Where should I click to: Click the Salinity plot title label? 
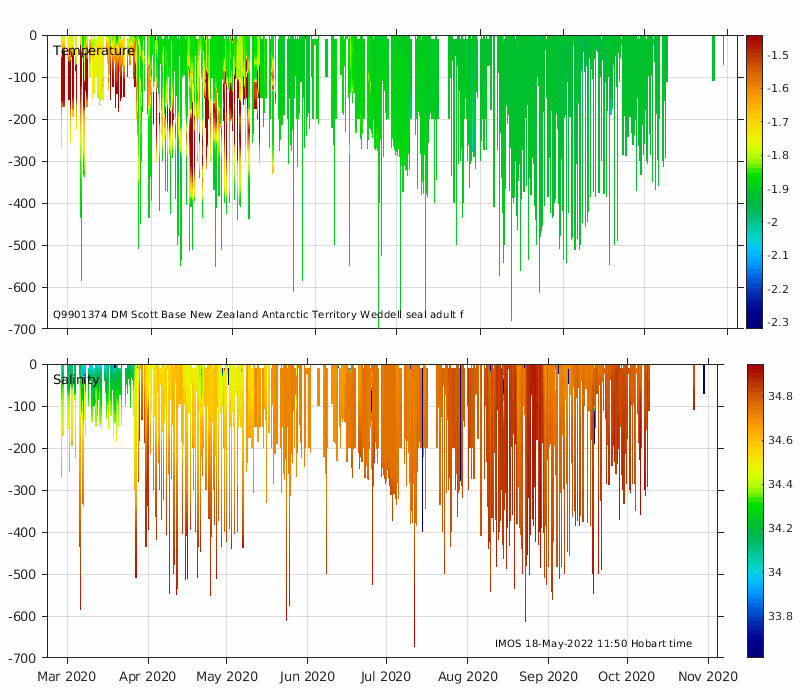click(76, 380)
